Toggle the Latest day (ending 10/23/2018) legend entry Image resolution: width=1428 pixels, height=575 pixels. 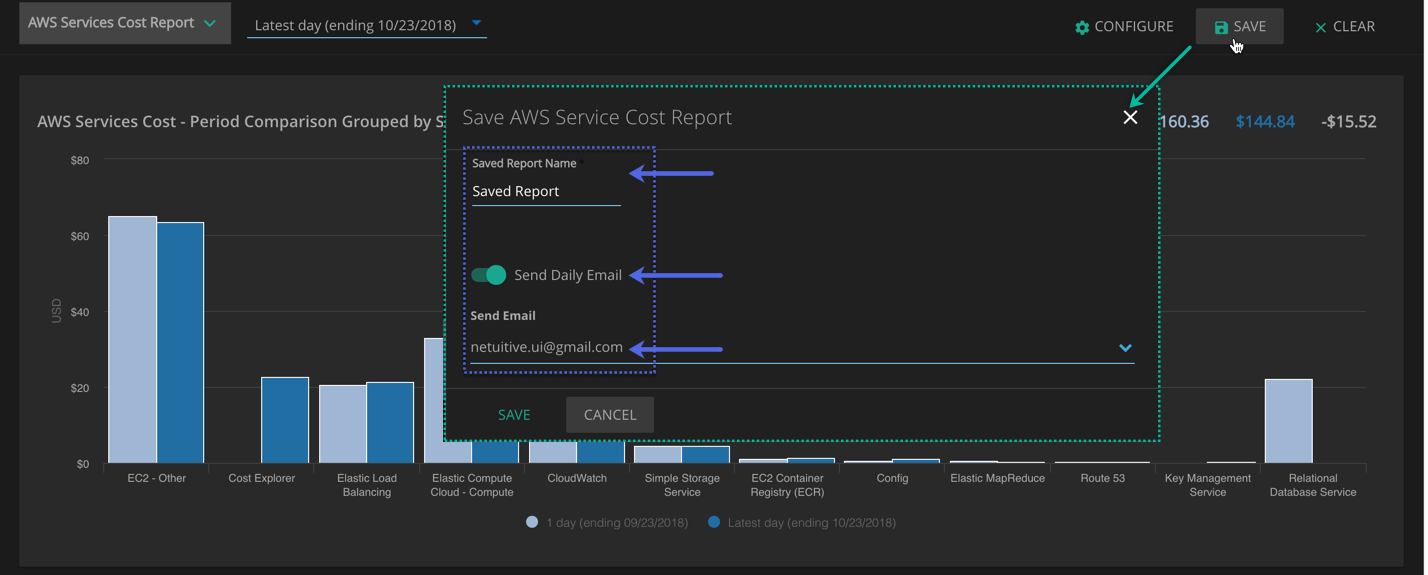tap(802, 522)
